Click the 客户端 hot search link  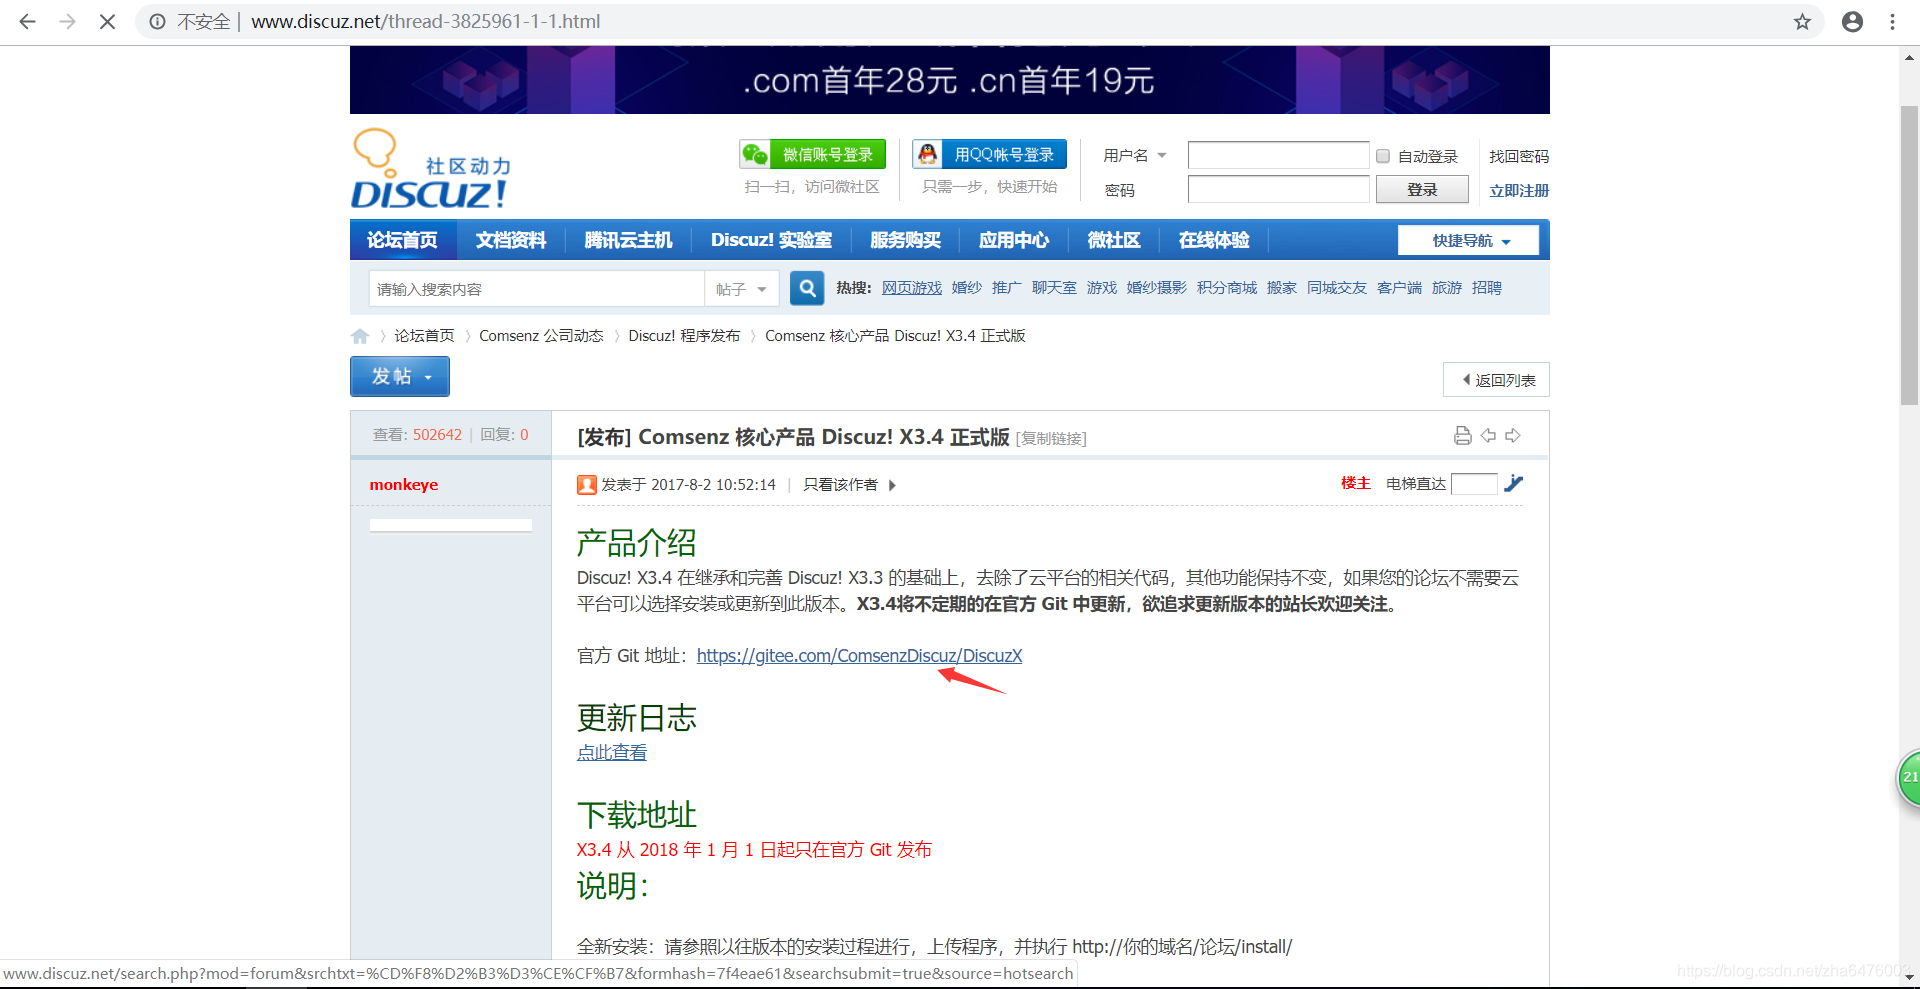point(1399,288)
